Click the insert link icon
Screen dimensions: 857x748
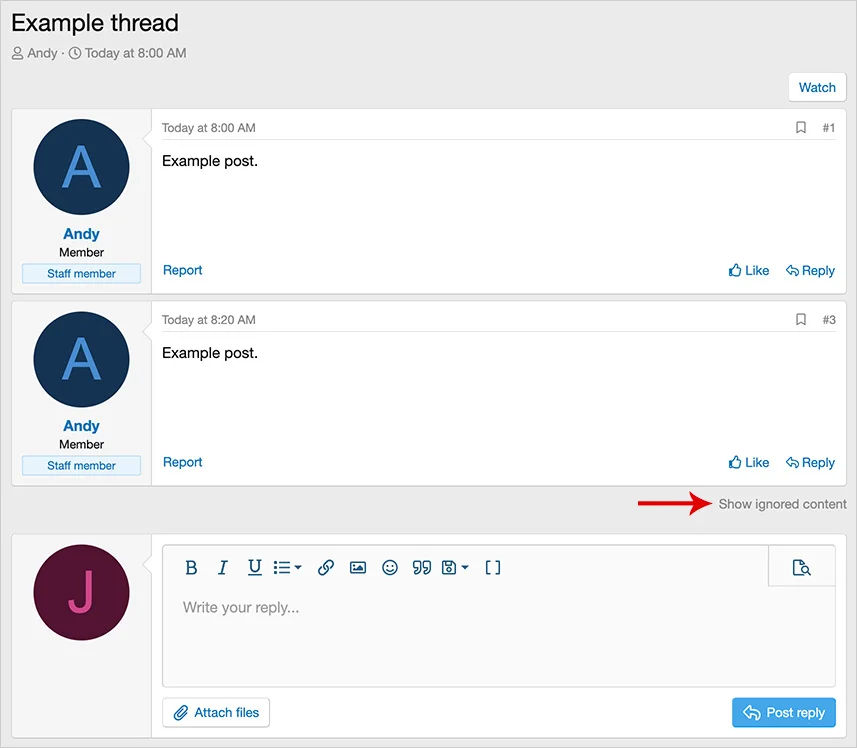[325, 567]
